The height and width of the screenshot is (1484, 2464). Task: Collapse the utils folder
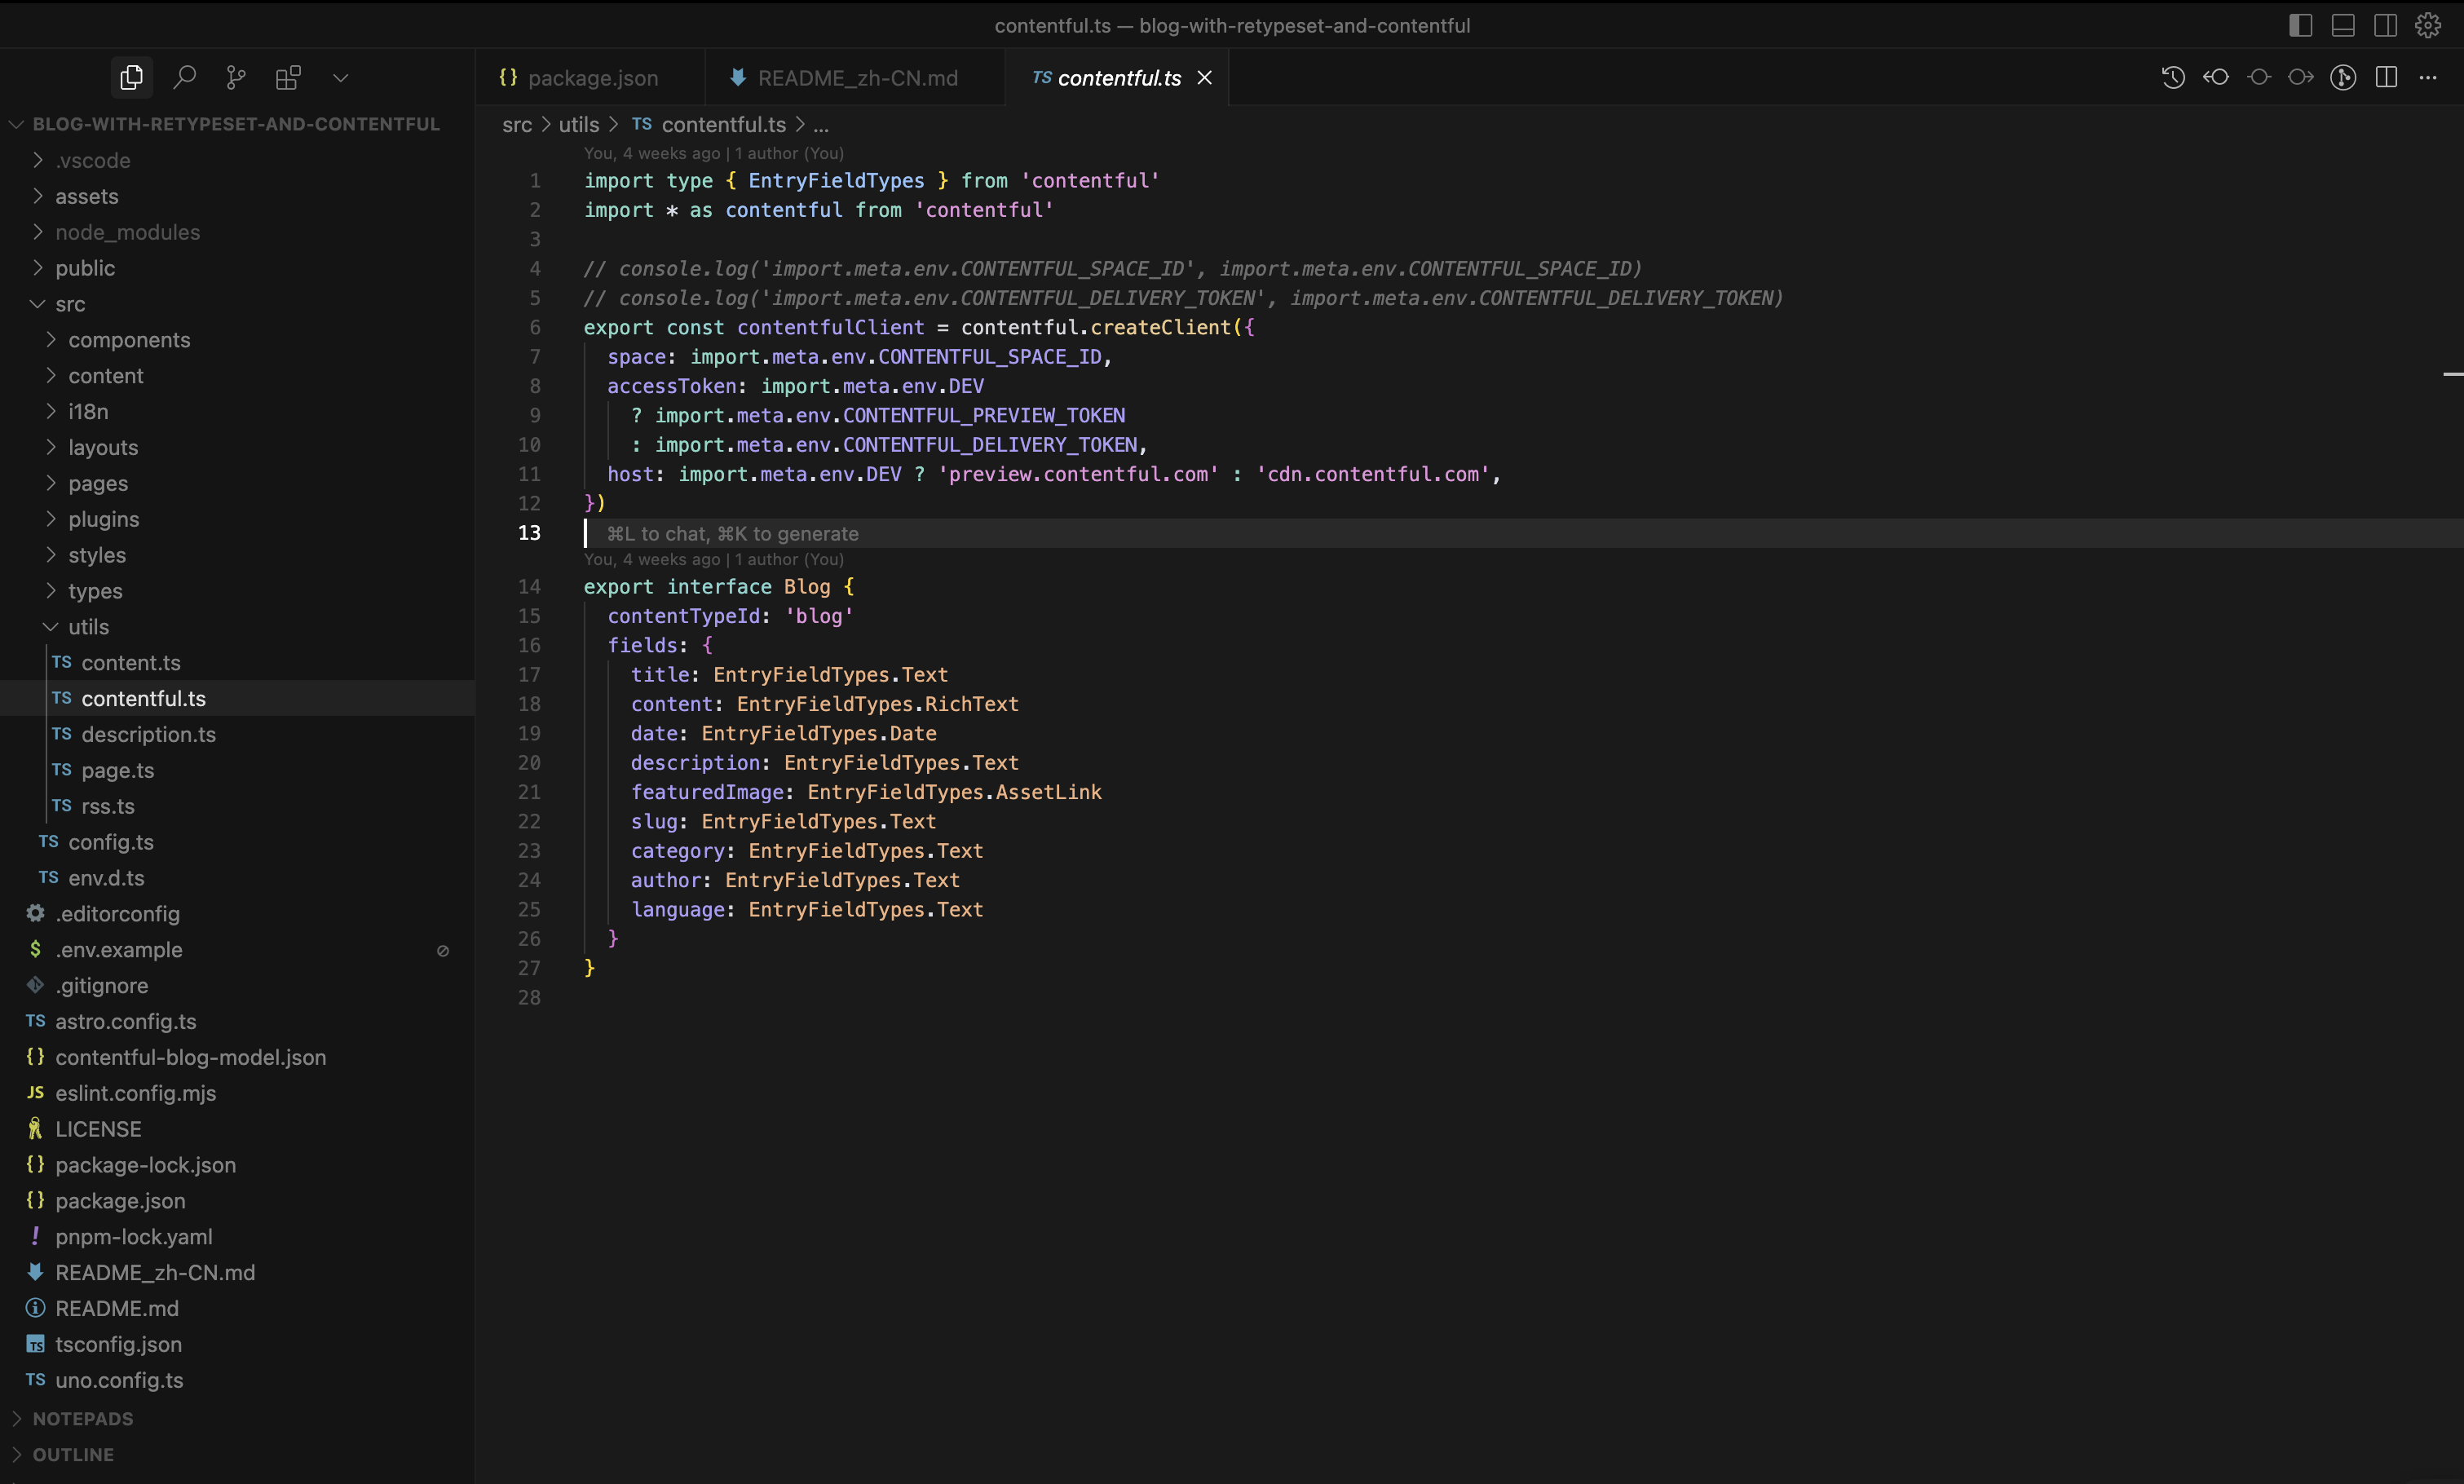point(88,627)
